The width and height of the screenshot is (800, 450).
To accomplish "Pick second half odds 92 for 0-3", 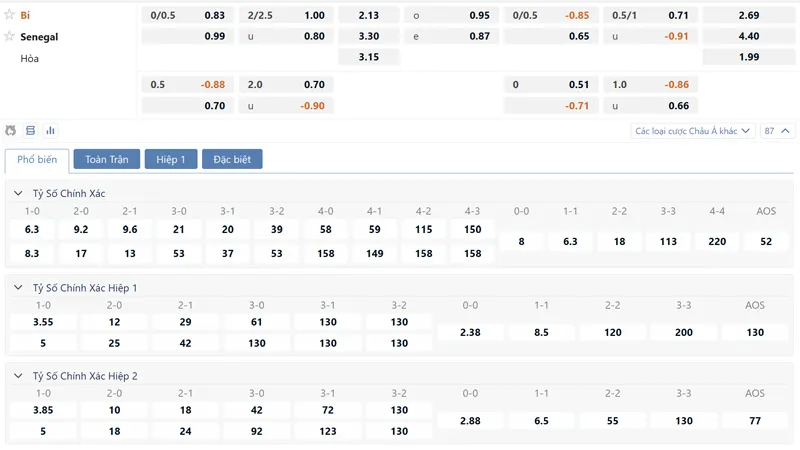I will coord(257,431).
